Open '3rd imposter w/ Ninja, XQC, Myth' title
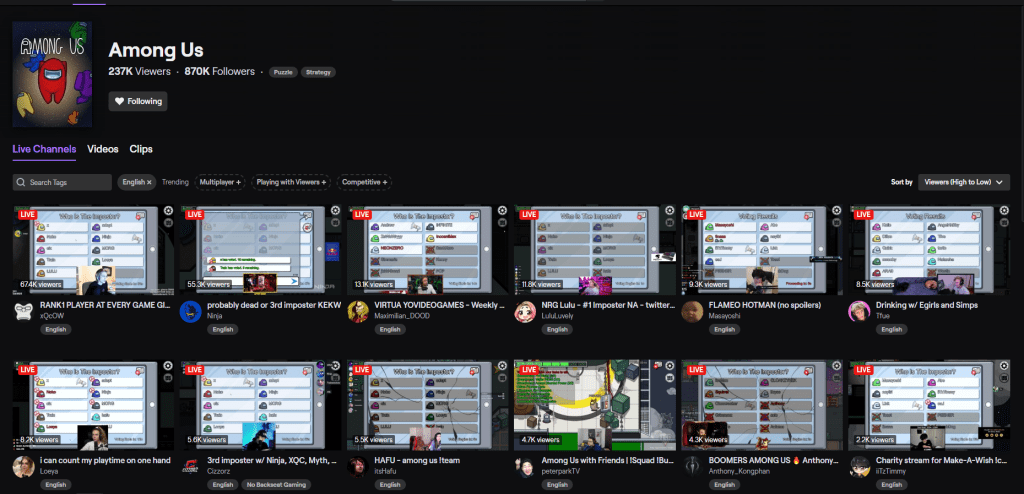 pyautogui.click(x=272, y=461)
